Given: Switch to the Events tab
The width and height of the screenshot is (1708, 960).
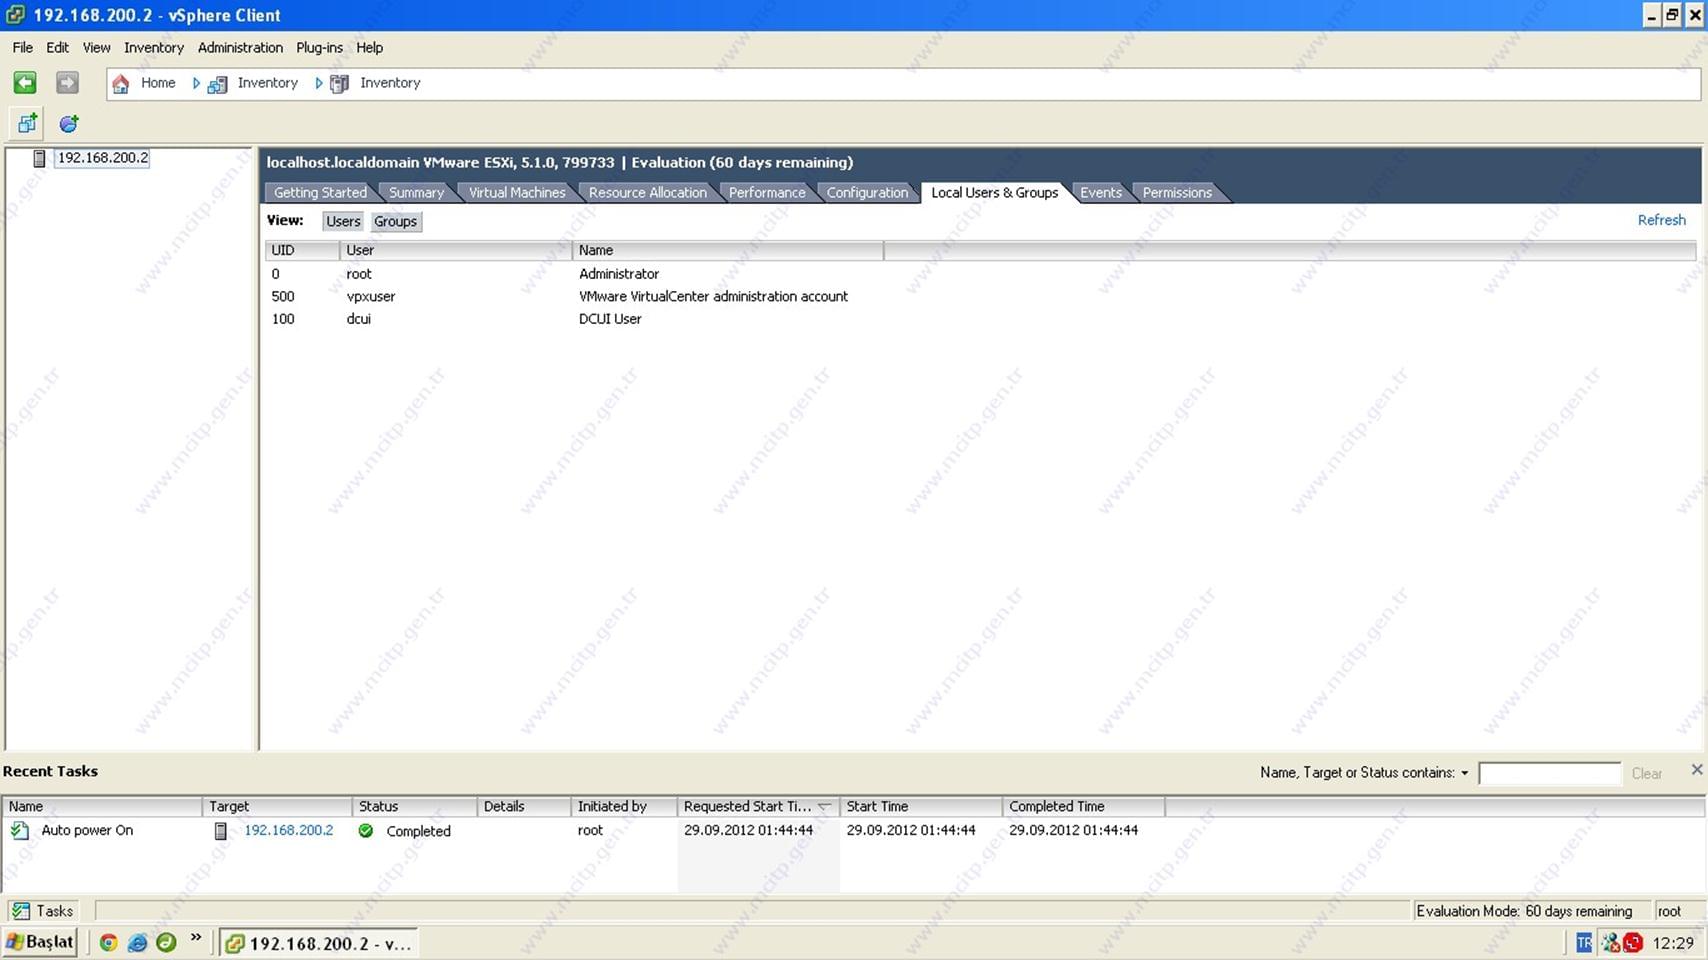Looking at the screenshot, I should 1101,193.
